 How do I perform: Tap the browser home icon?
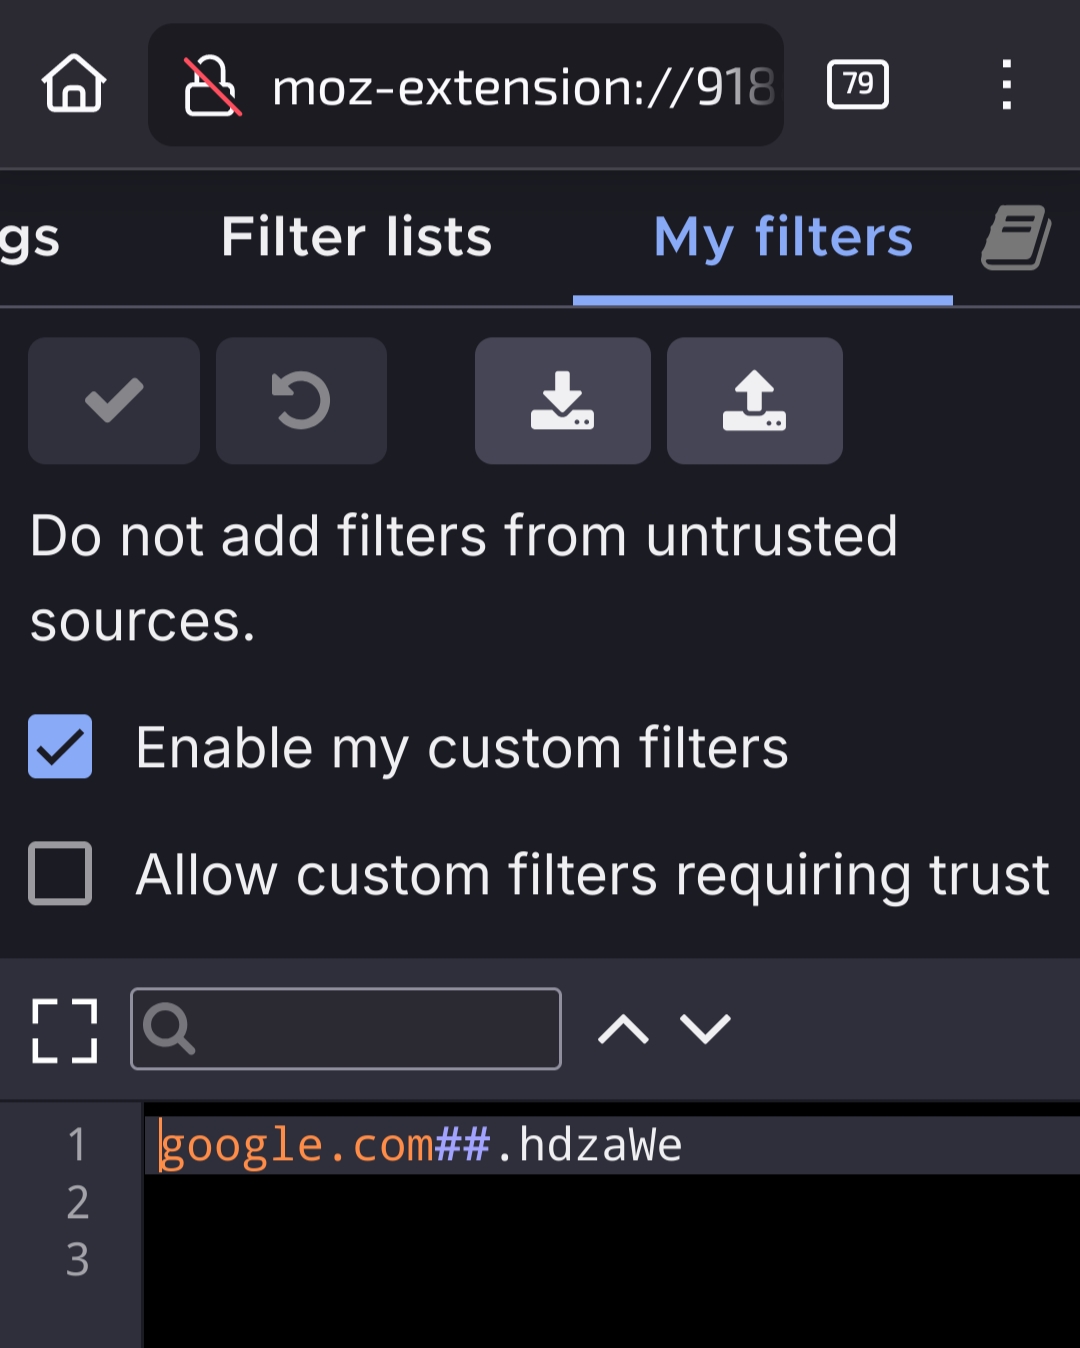tap(74, 84)
